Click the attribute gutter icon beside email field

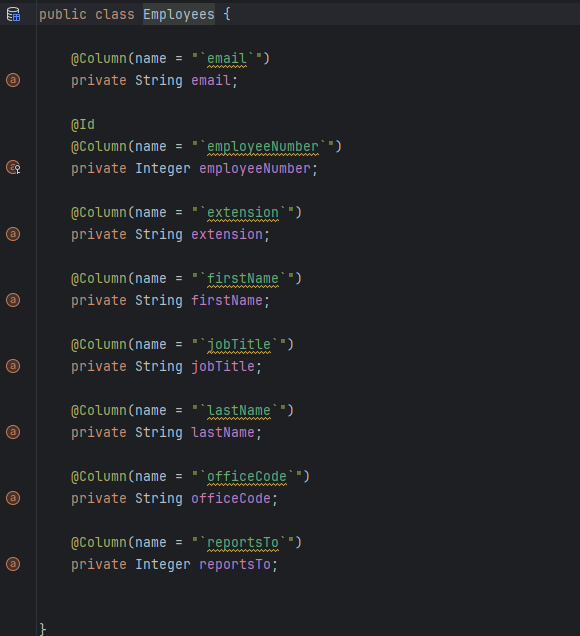[13, 80]
